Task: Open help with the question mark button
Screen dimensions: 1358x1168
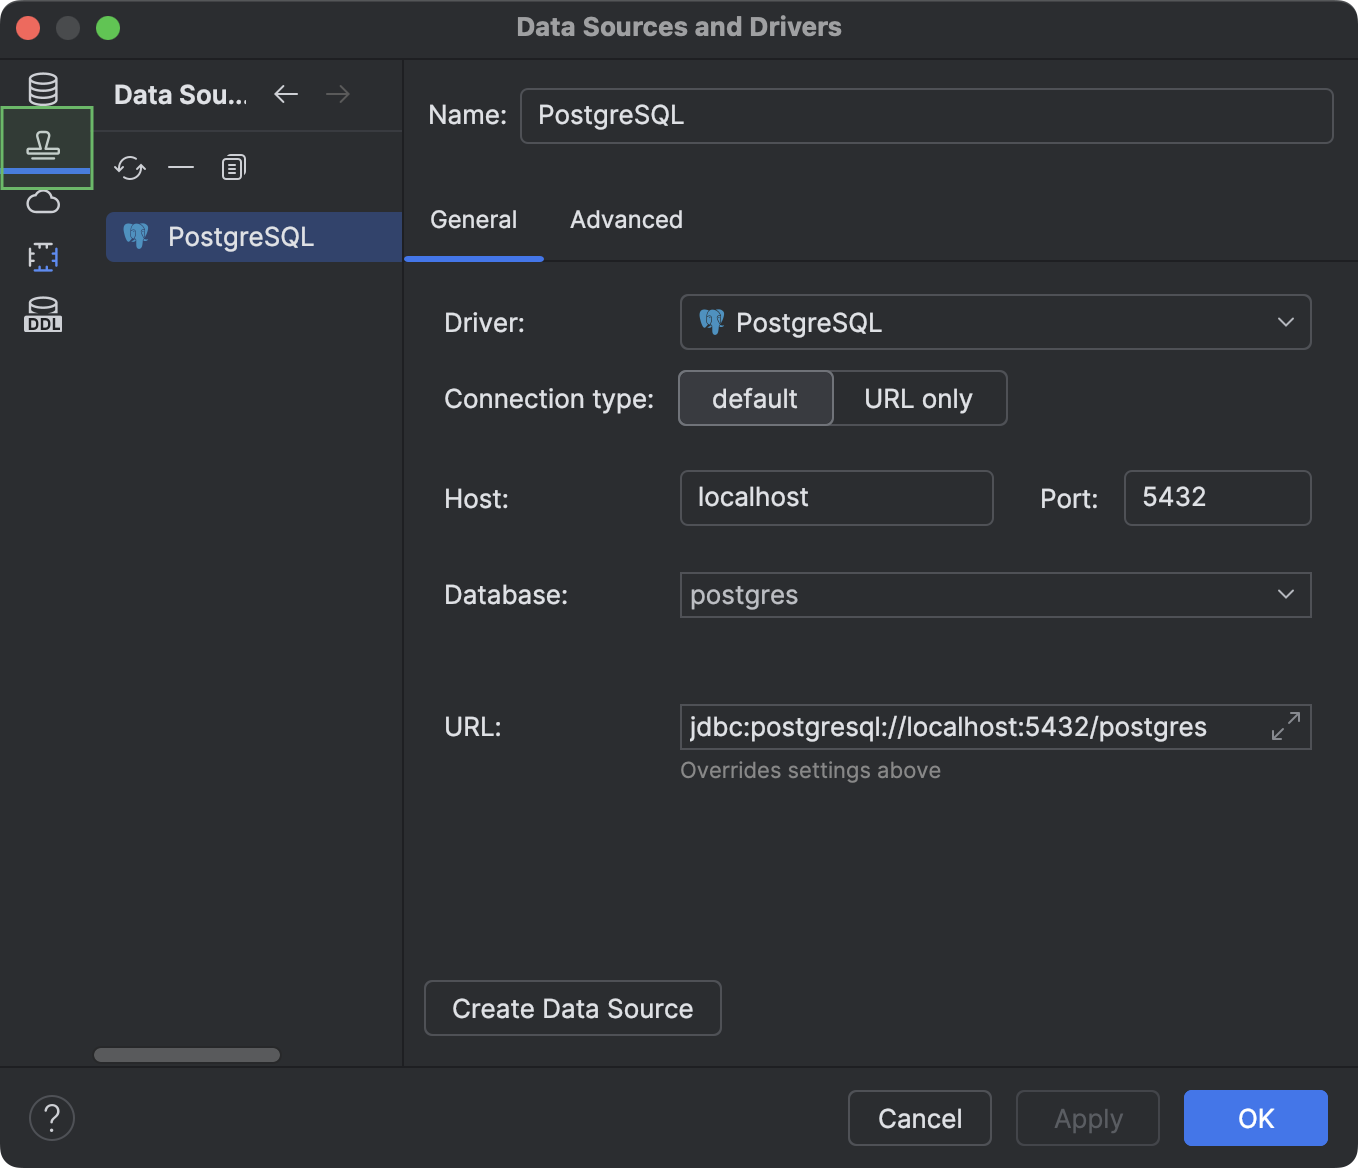Action: tap(52, 1118)
